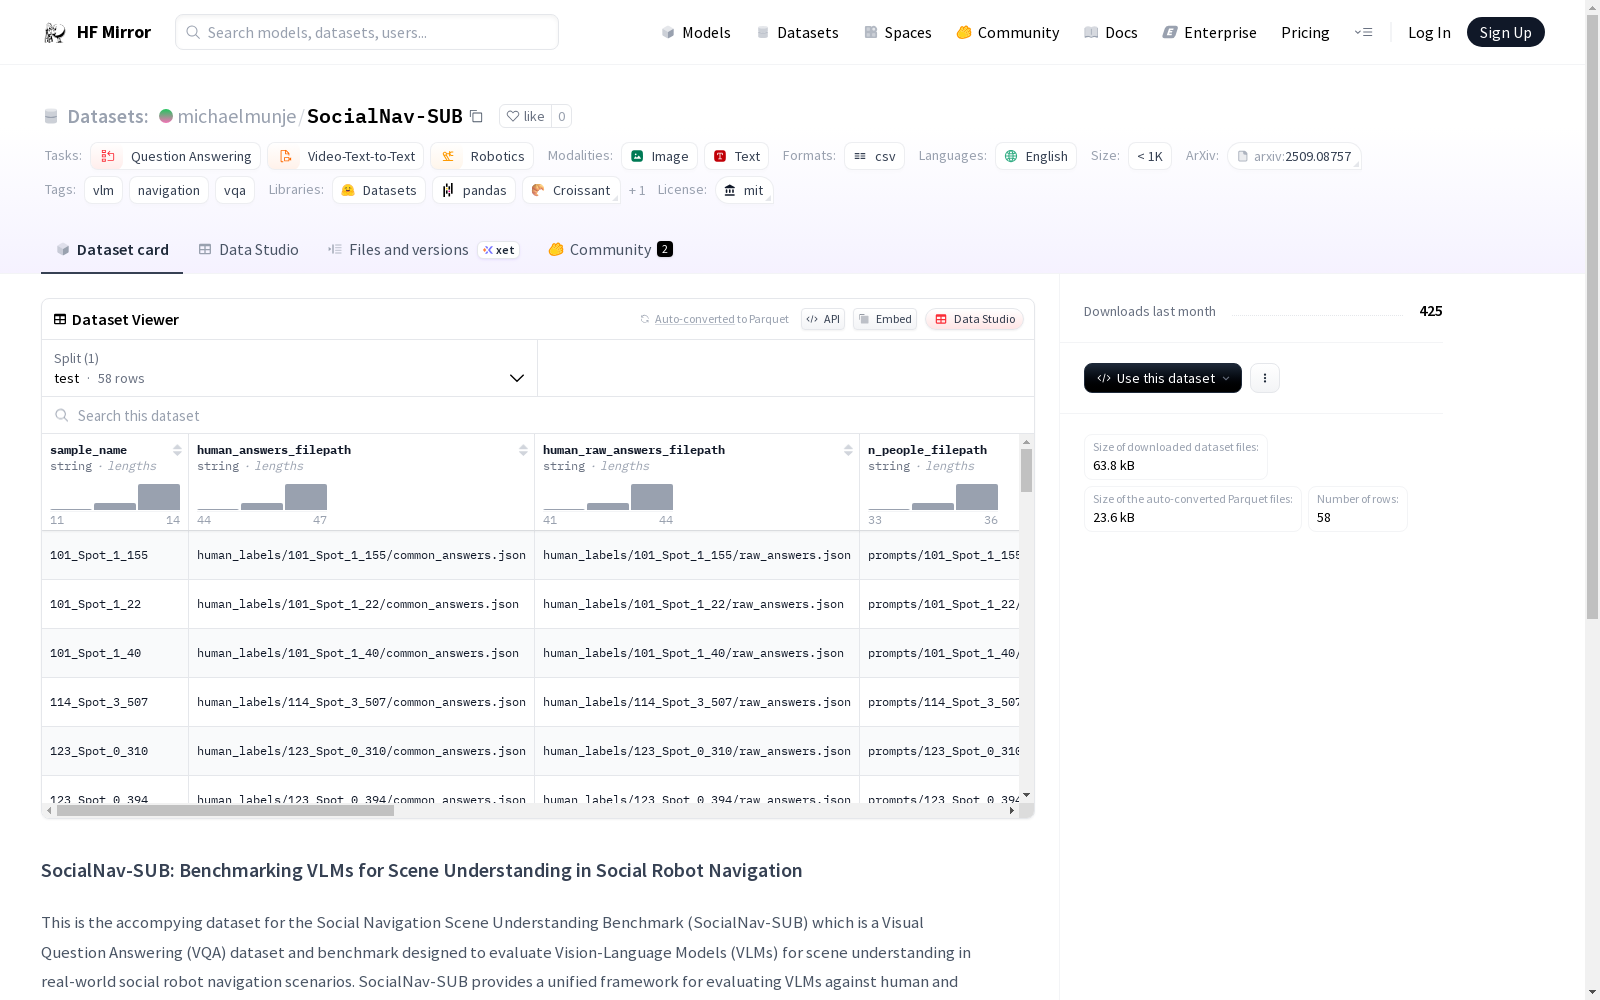Open the Datasets nav item
The image size is (1600, 1000).
point(797,32)
